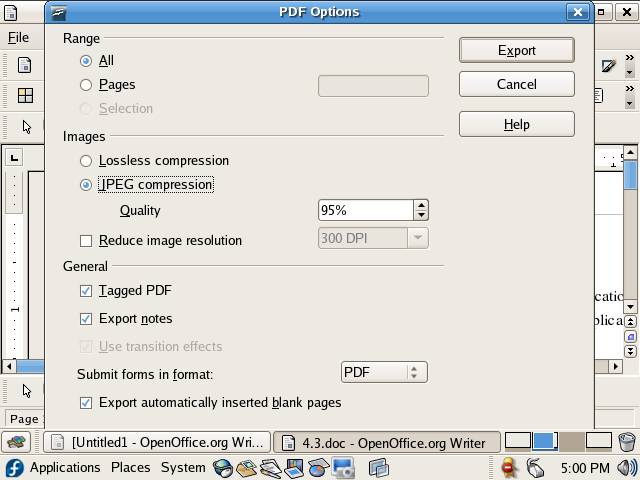Click the Fedora logo on the panel
Image resolution: width=640 pixels, height=480 pixels.
coord(14,468)
